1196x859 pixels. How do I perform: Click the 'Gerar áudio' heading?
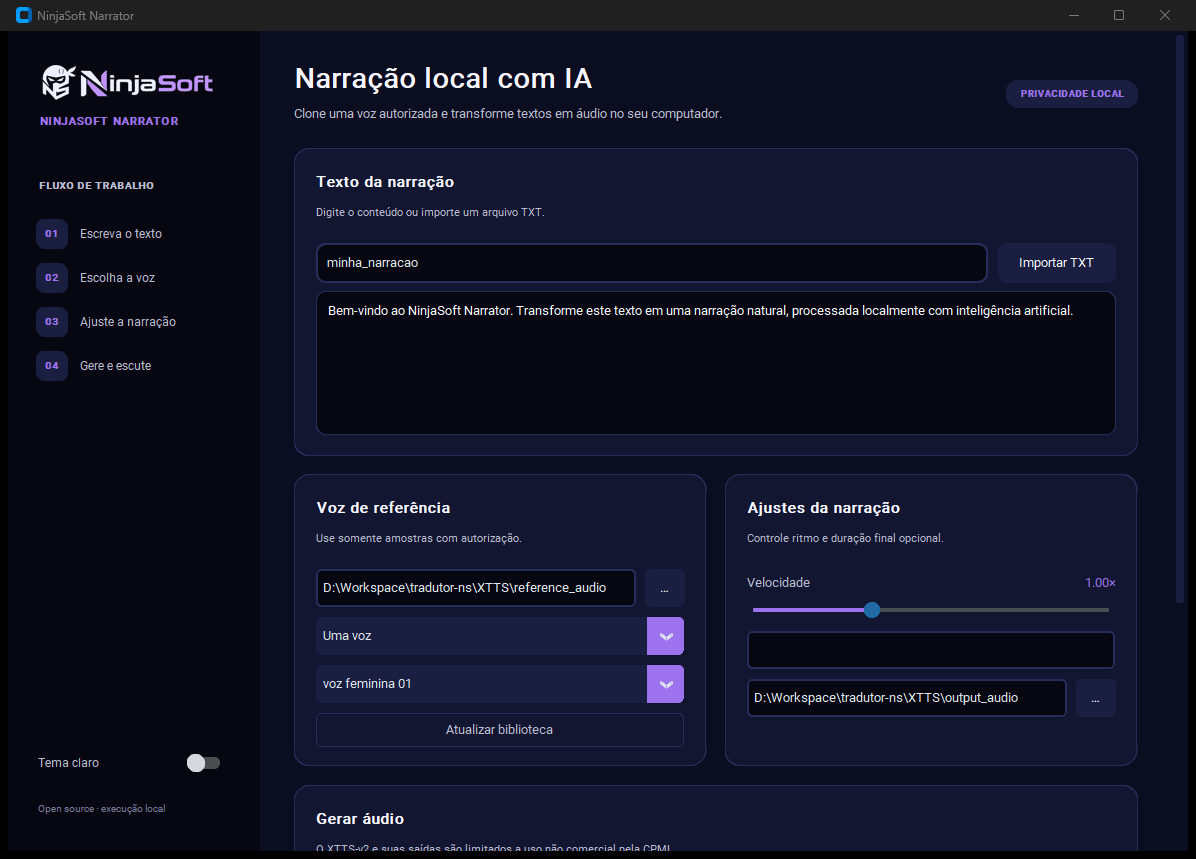tap(360, 819)
